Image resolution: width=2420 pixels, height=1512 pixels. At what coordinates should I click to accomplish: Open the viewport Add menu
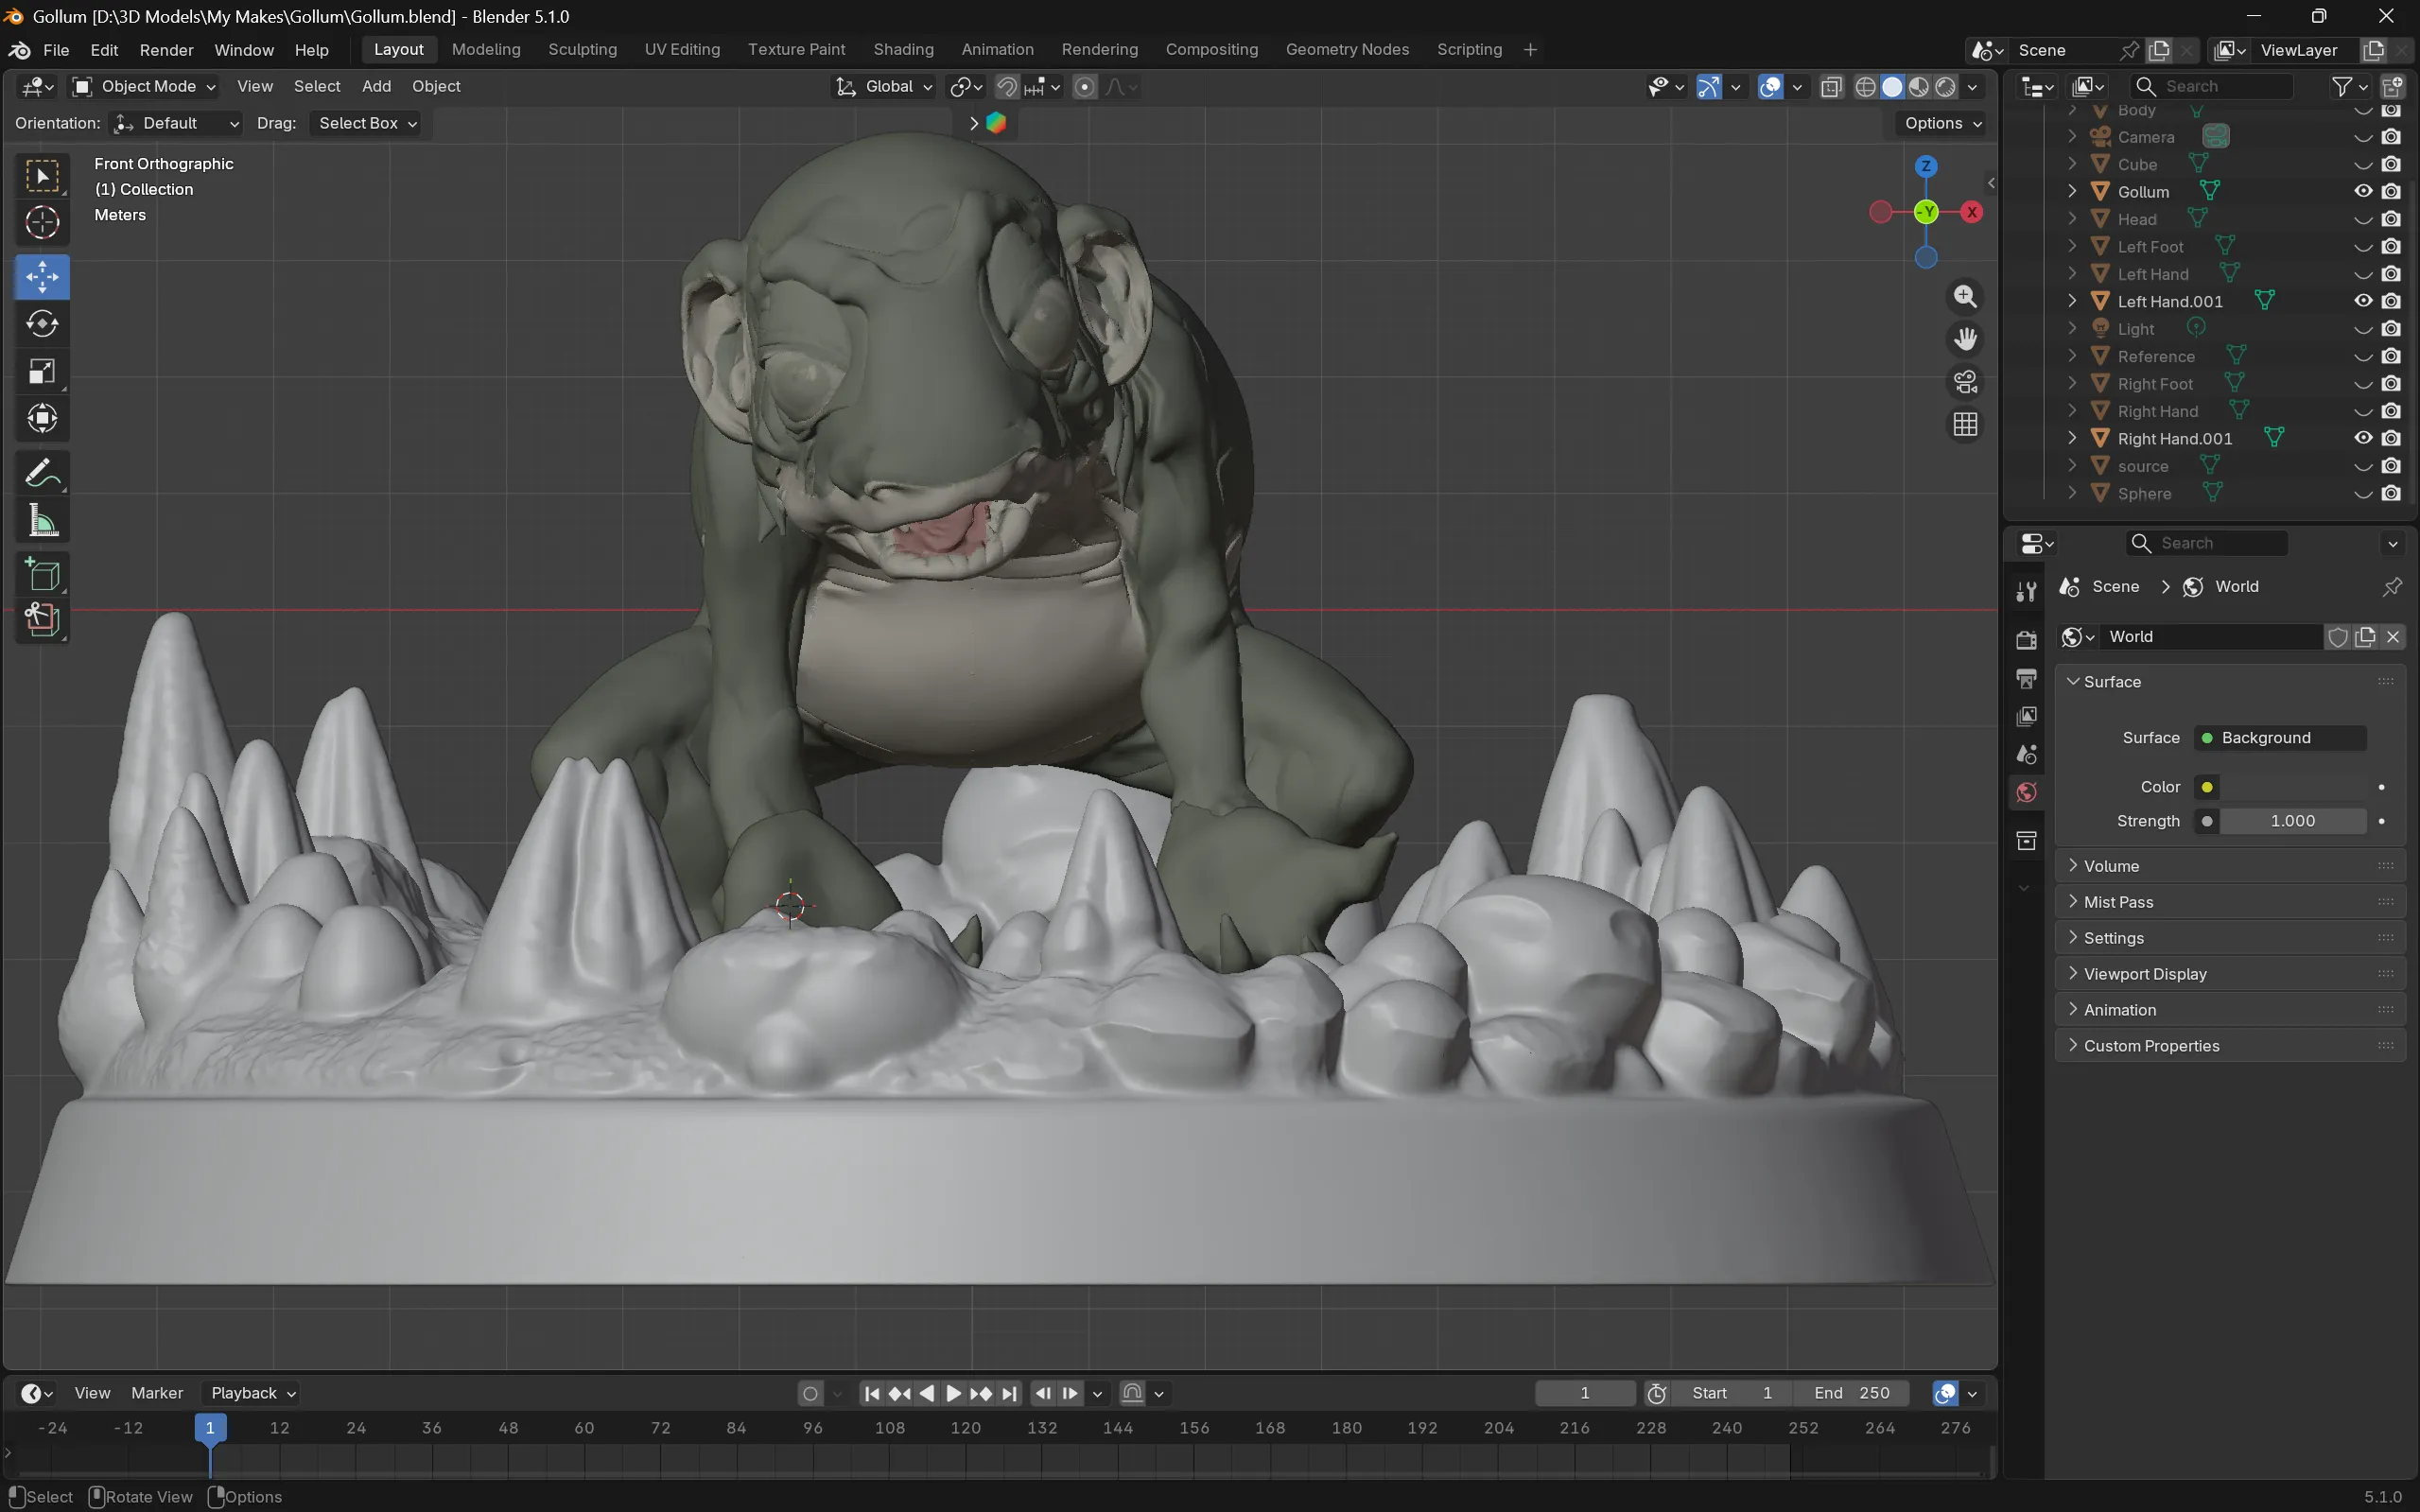376,87
